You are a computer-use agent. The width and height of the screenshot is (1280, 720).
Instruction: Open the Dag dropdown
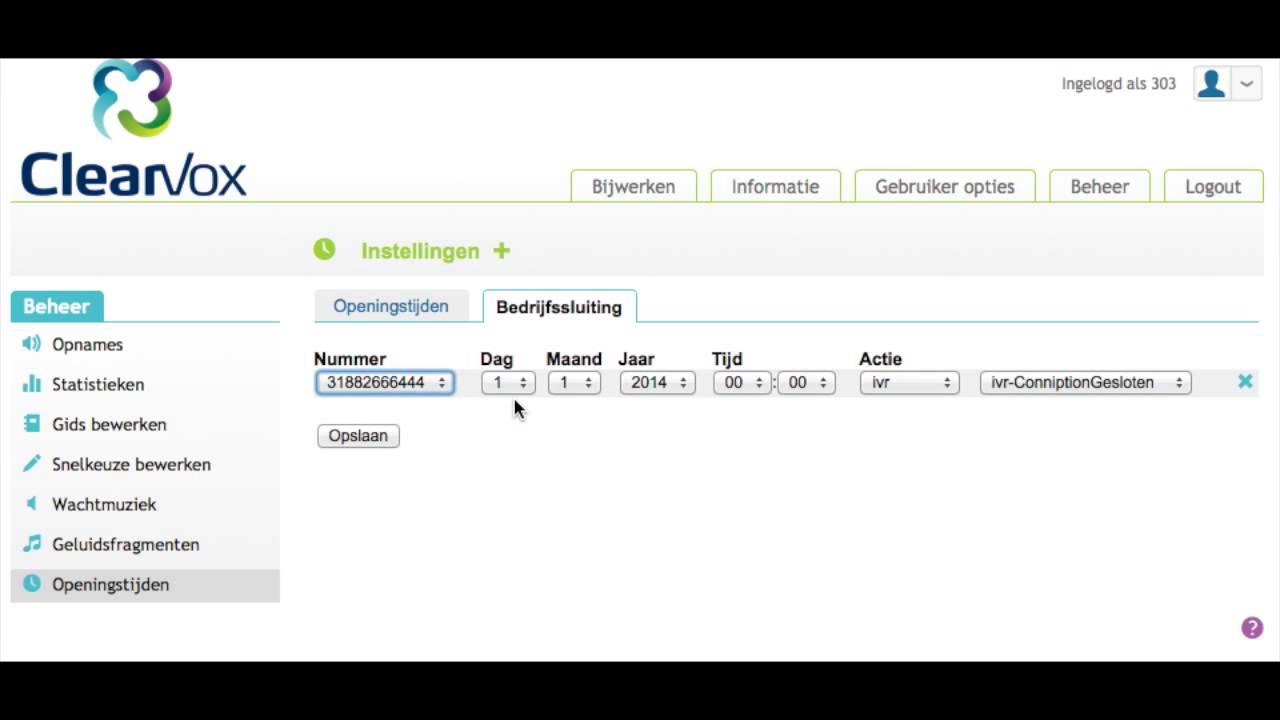pos(508,382)
